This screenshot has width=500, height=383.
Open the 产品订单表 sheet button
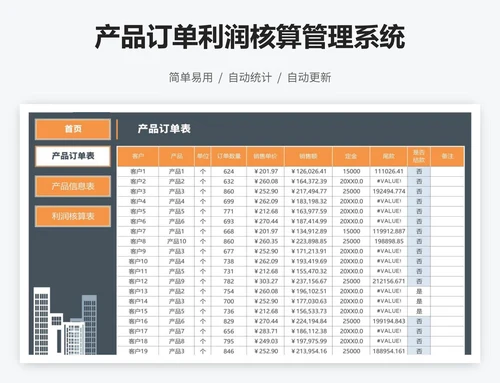(73, 156)
